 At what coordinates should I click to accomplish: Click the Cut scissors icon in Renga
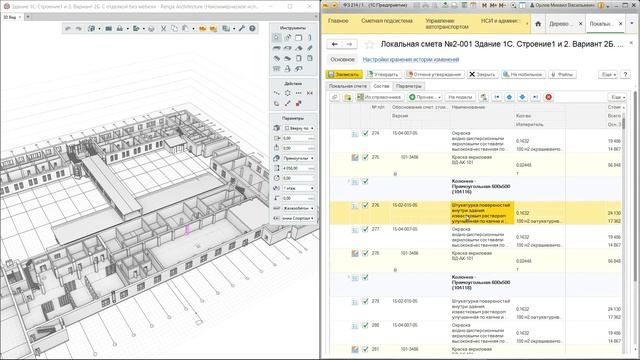pos(163,29)
